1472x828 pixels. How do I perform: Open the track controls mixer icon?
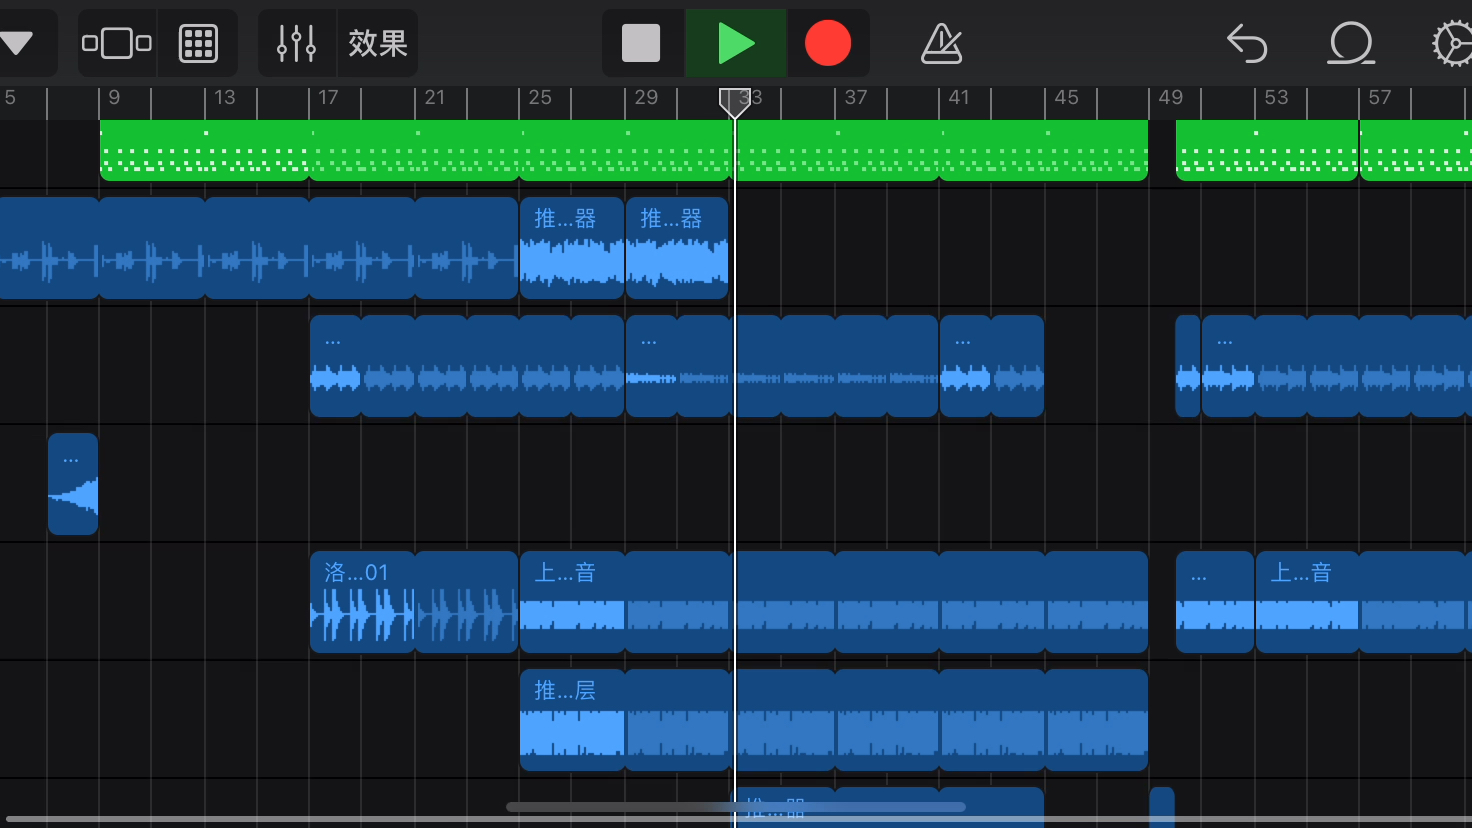click(x=297, y=43)
